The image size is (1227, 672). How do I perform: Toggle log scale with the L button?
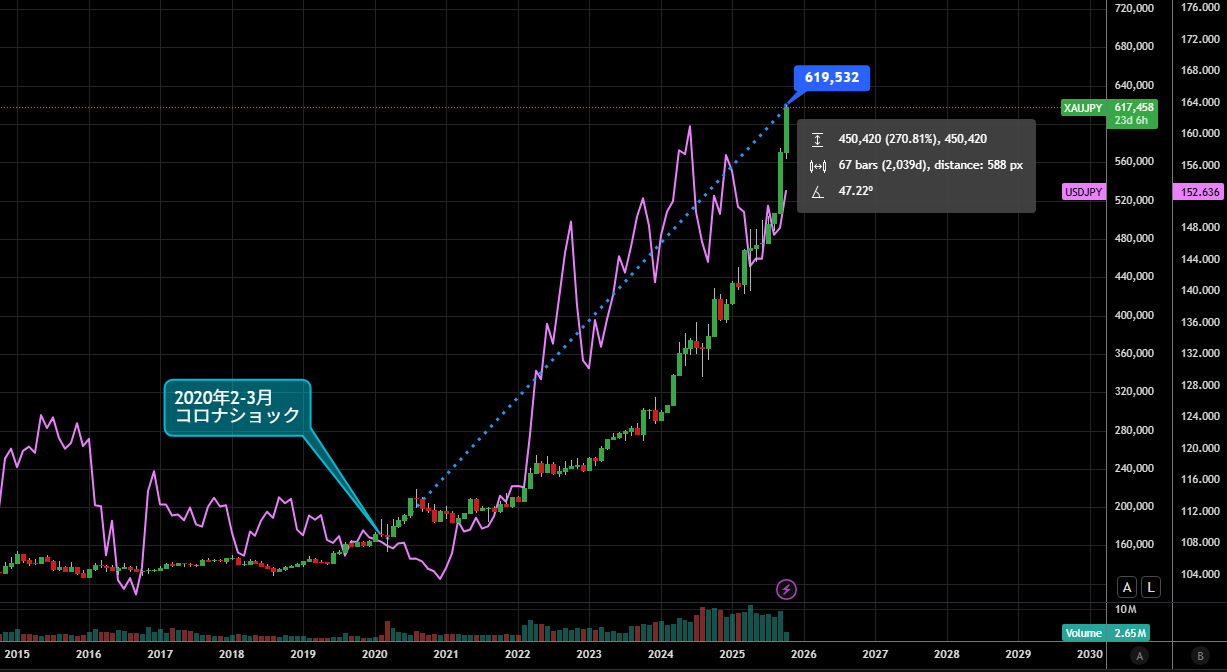[1151, 588]
